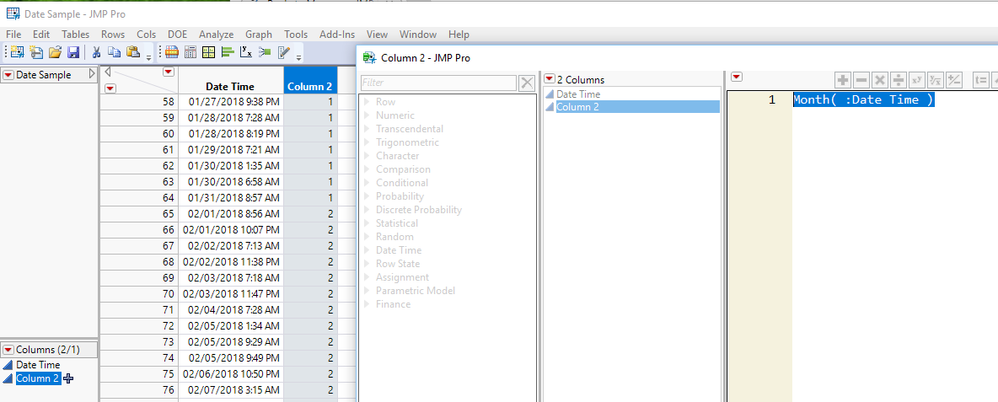Click the multiply operator button in formula editor
Viewport: 998px width, 402px height.
click(x=880, y=80)
